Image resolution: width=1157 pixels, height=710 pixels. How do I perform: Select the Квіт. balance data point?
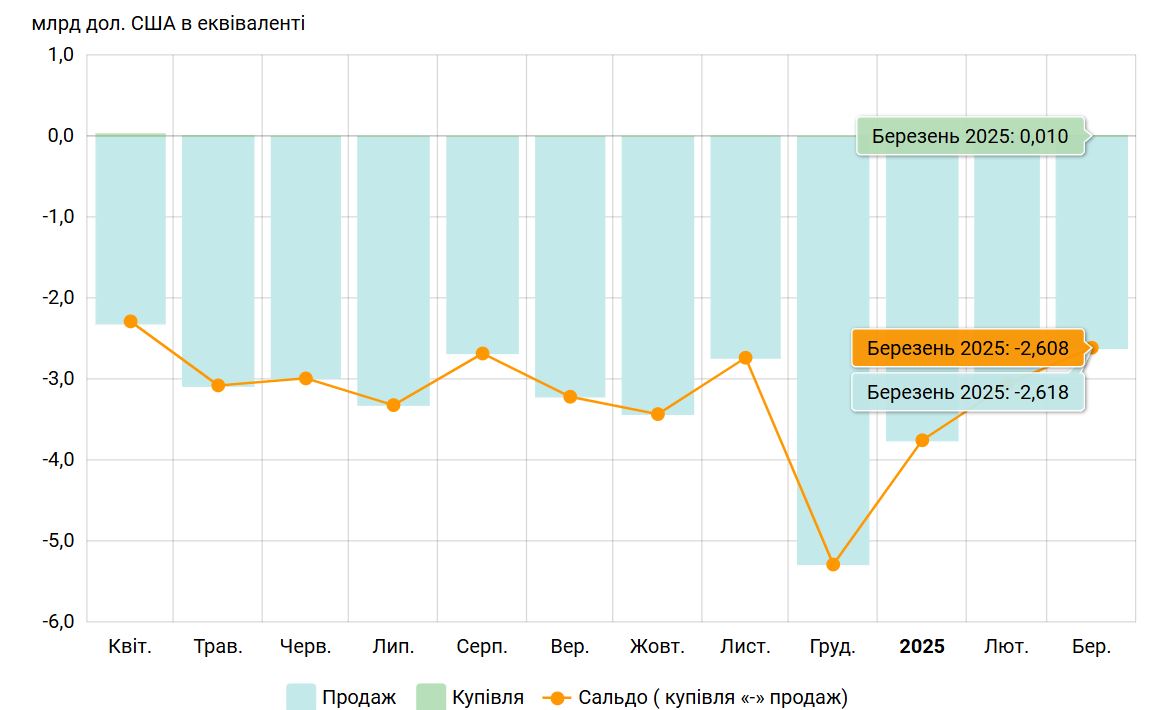click(131, 321)
